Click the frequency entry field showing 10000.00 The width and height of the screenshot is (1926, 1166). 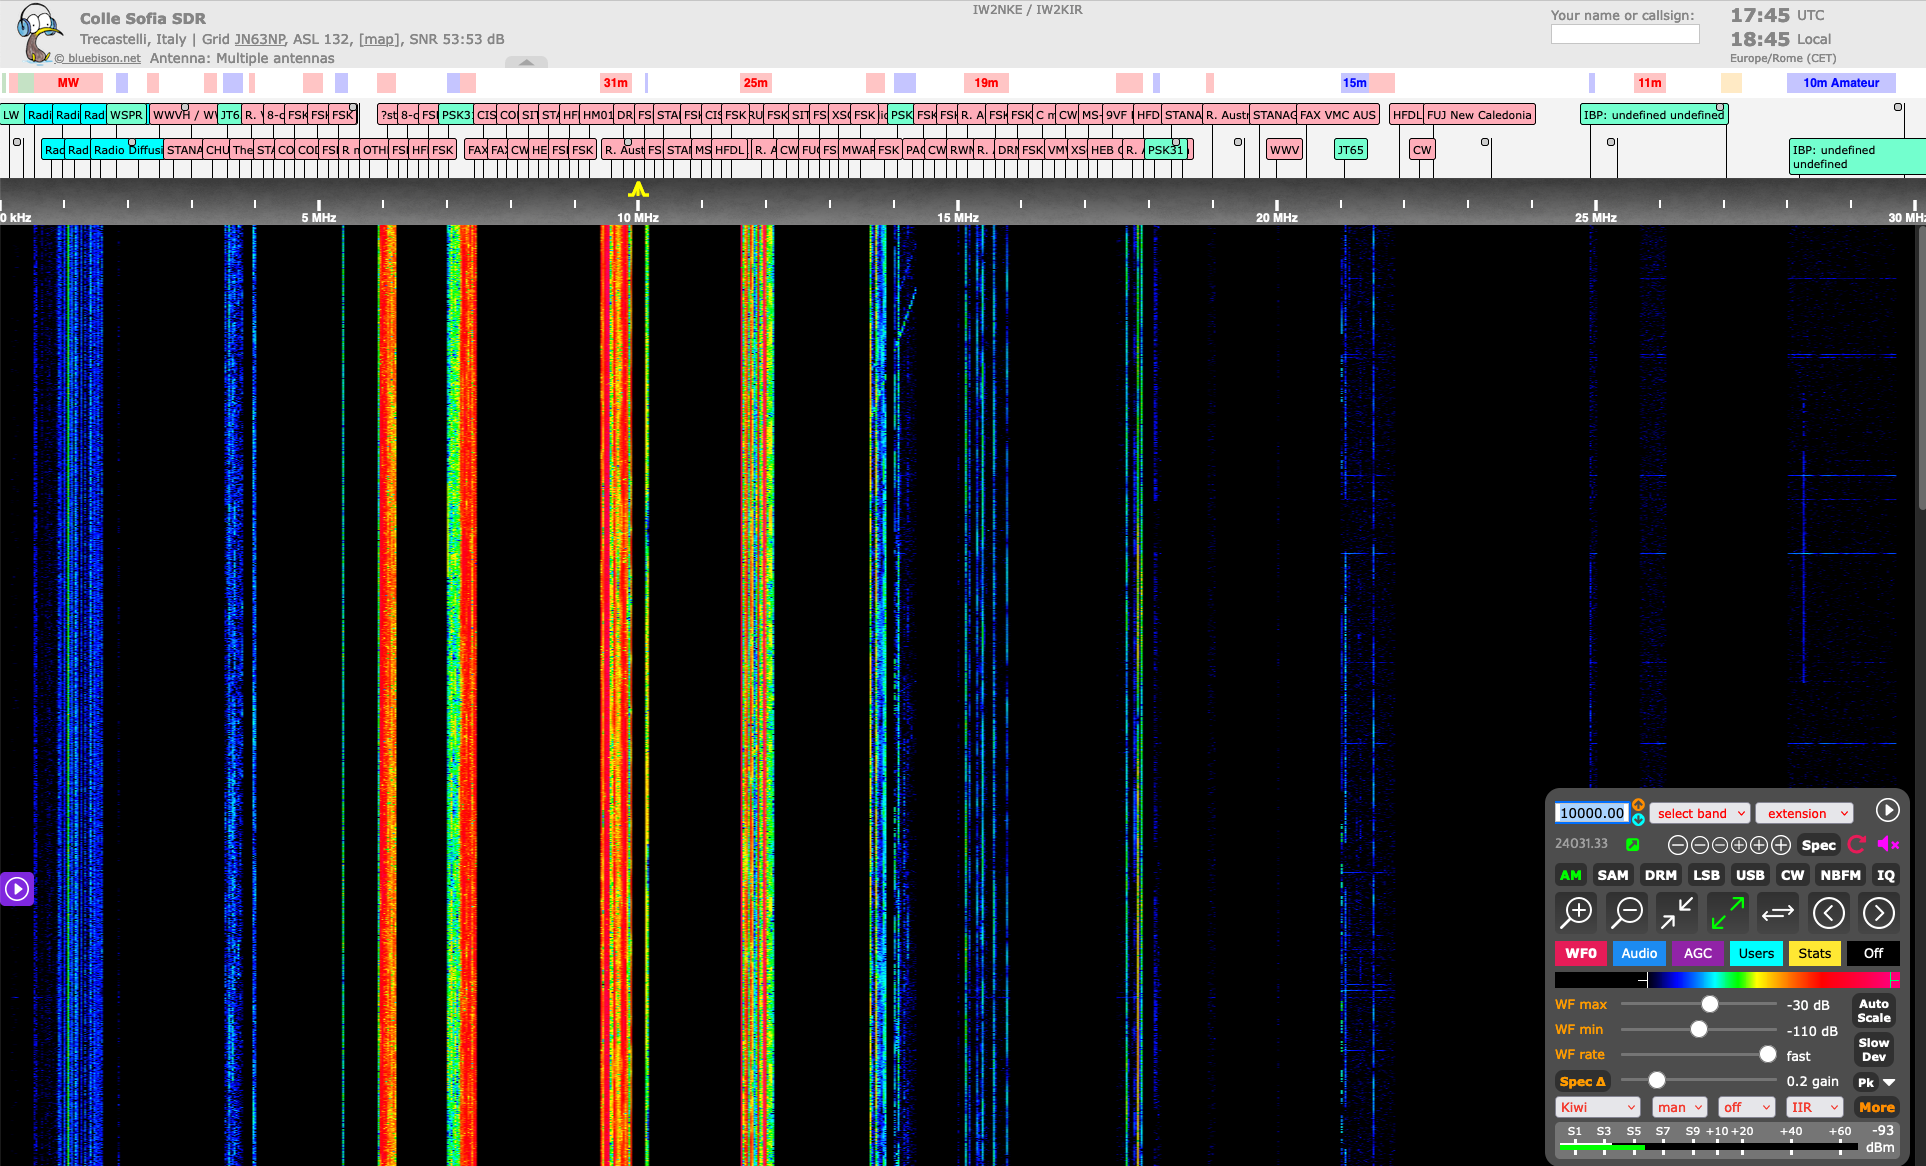(x=1591, y=812)
